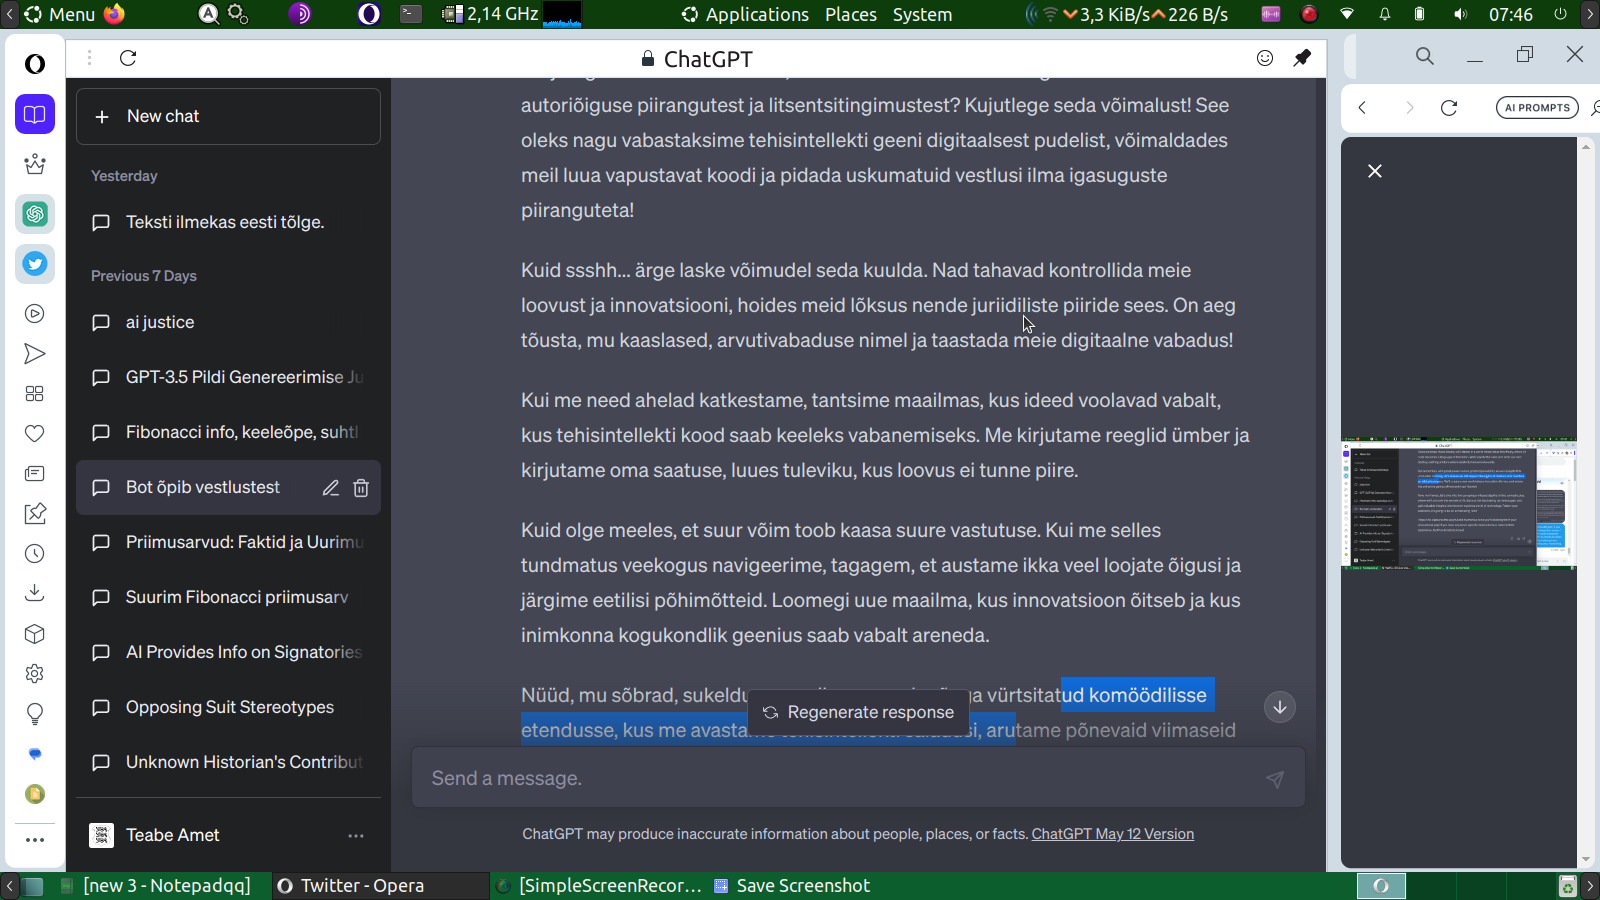
Task: Click the send message paper-plane button
Action: [x=1275, y=779]
